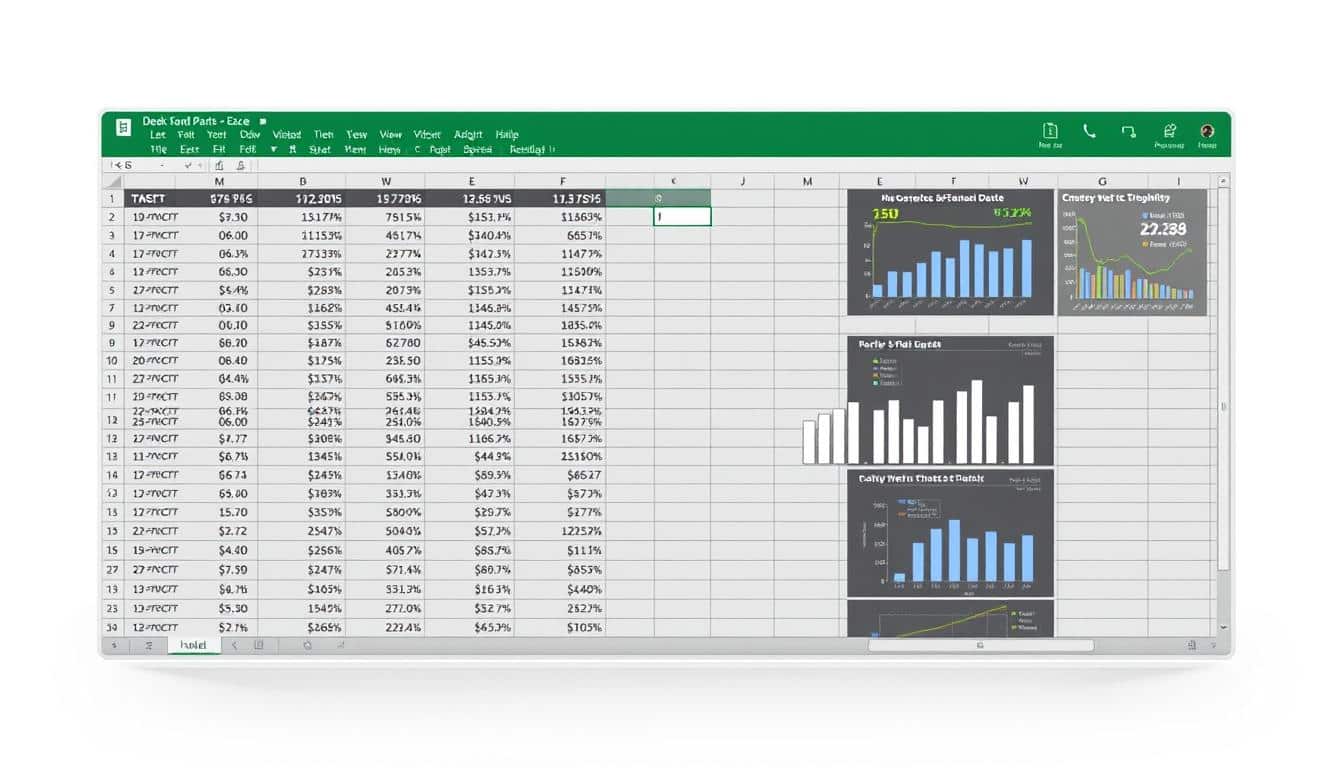Click the horizontal scrollbar thumb

click(980, 646)
